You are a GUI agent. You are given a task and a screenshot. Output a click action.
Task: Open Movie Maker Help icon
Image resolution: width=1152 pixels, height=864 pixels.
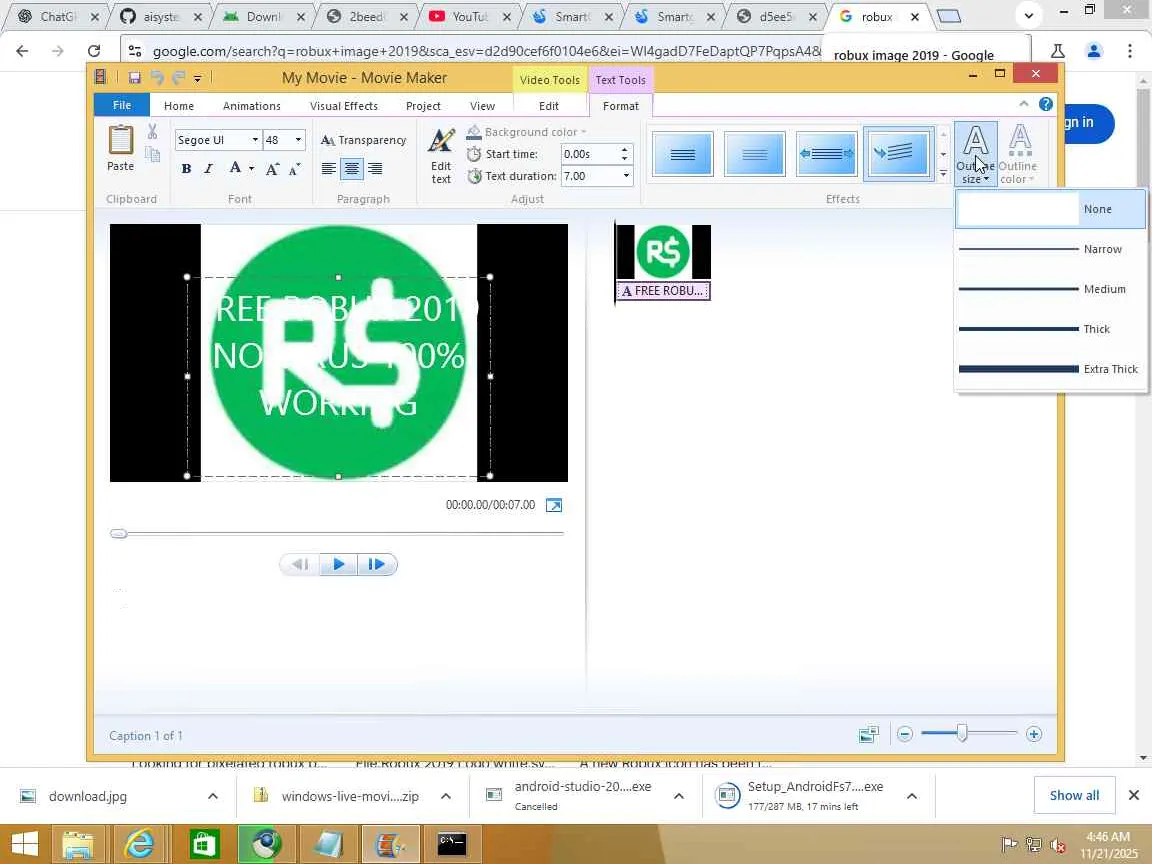click(x=1046, y=104)
